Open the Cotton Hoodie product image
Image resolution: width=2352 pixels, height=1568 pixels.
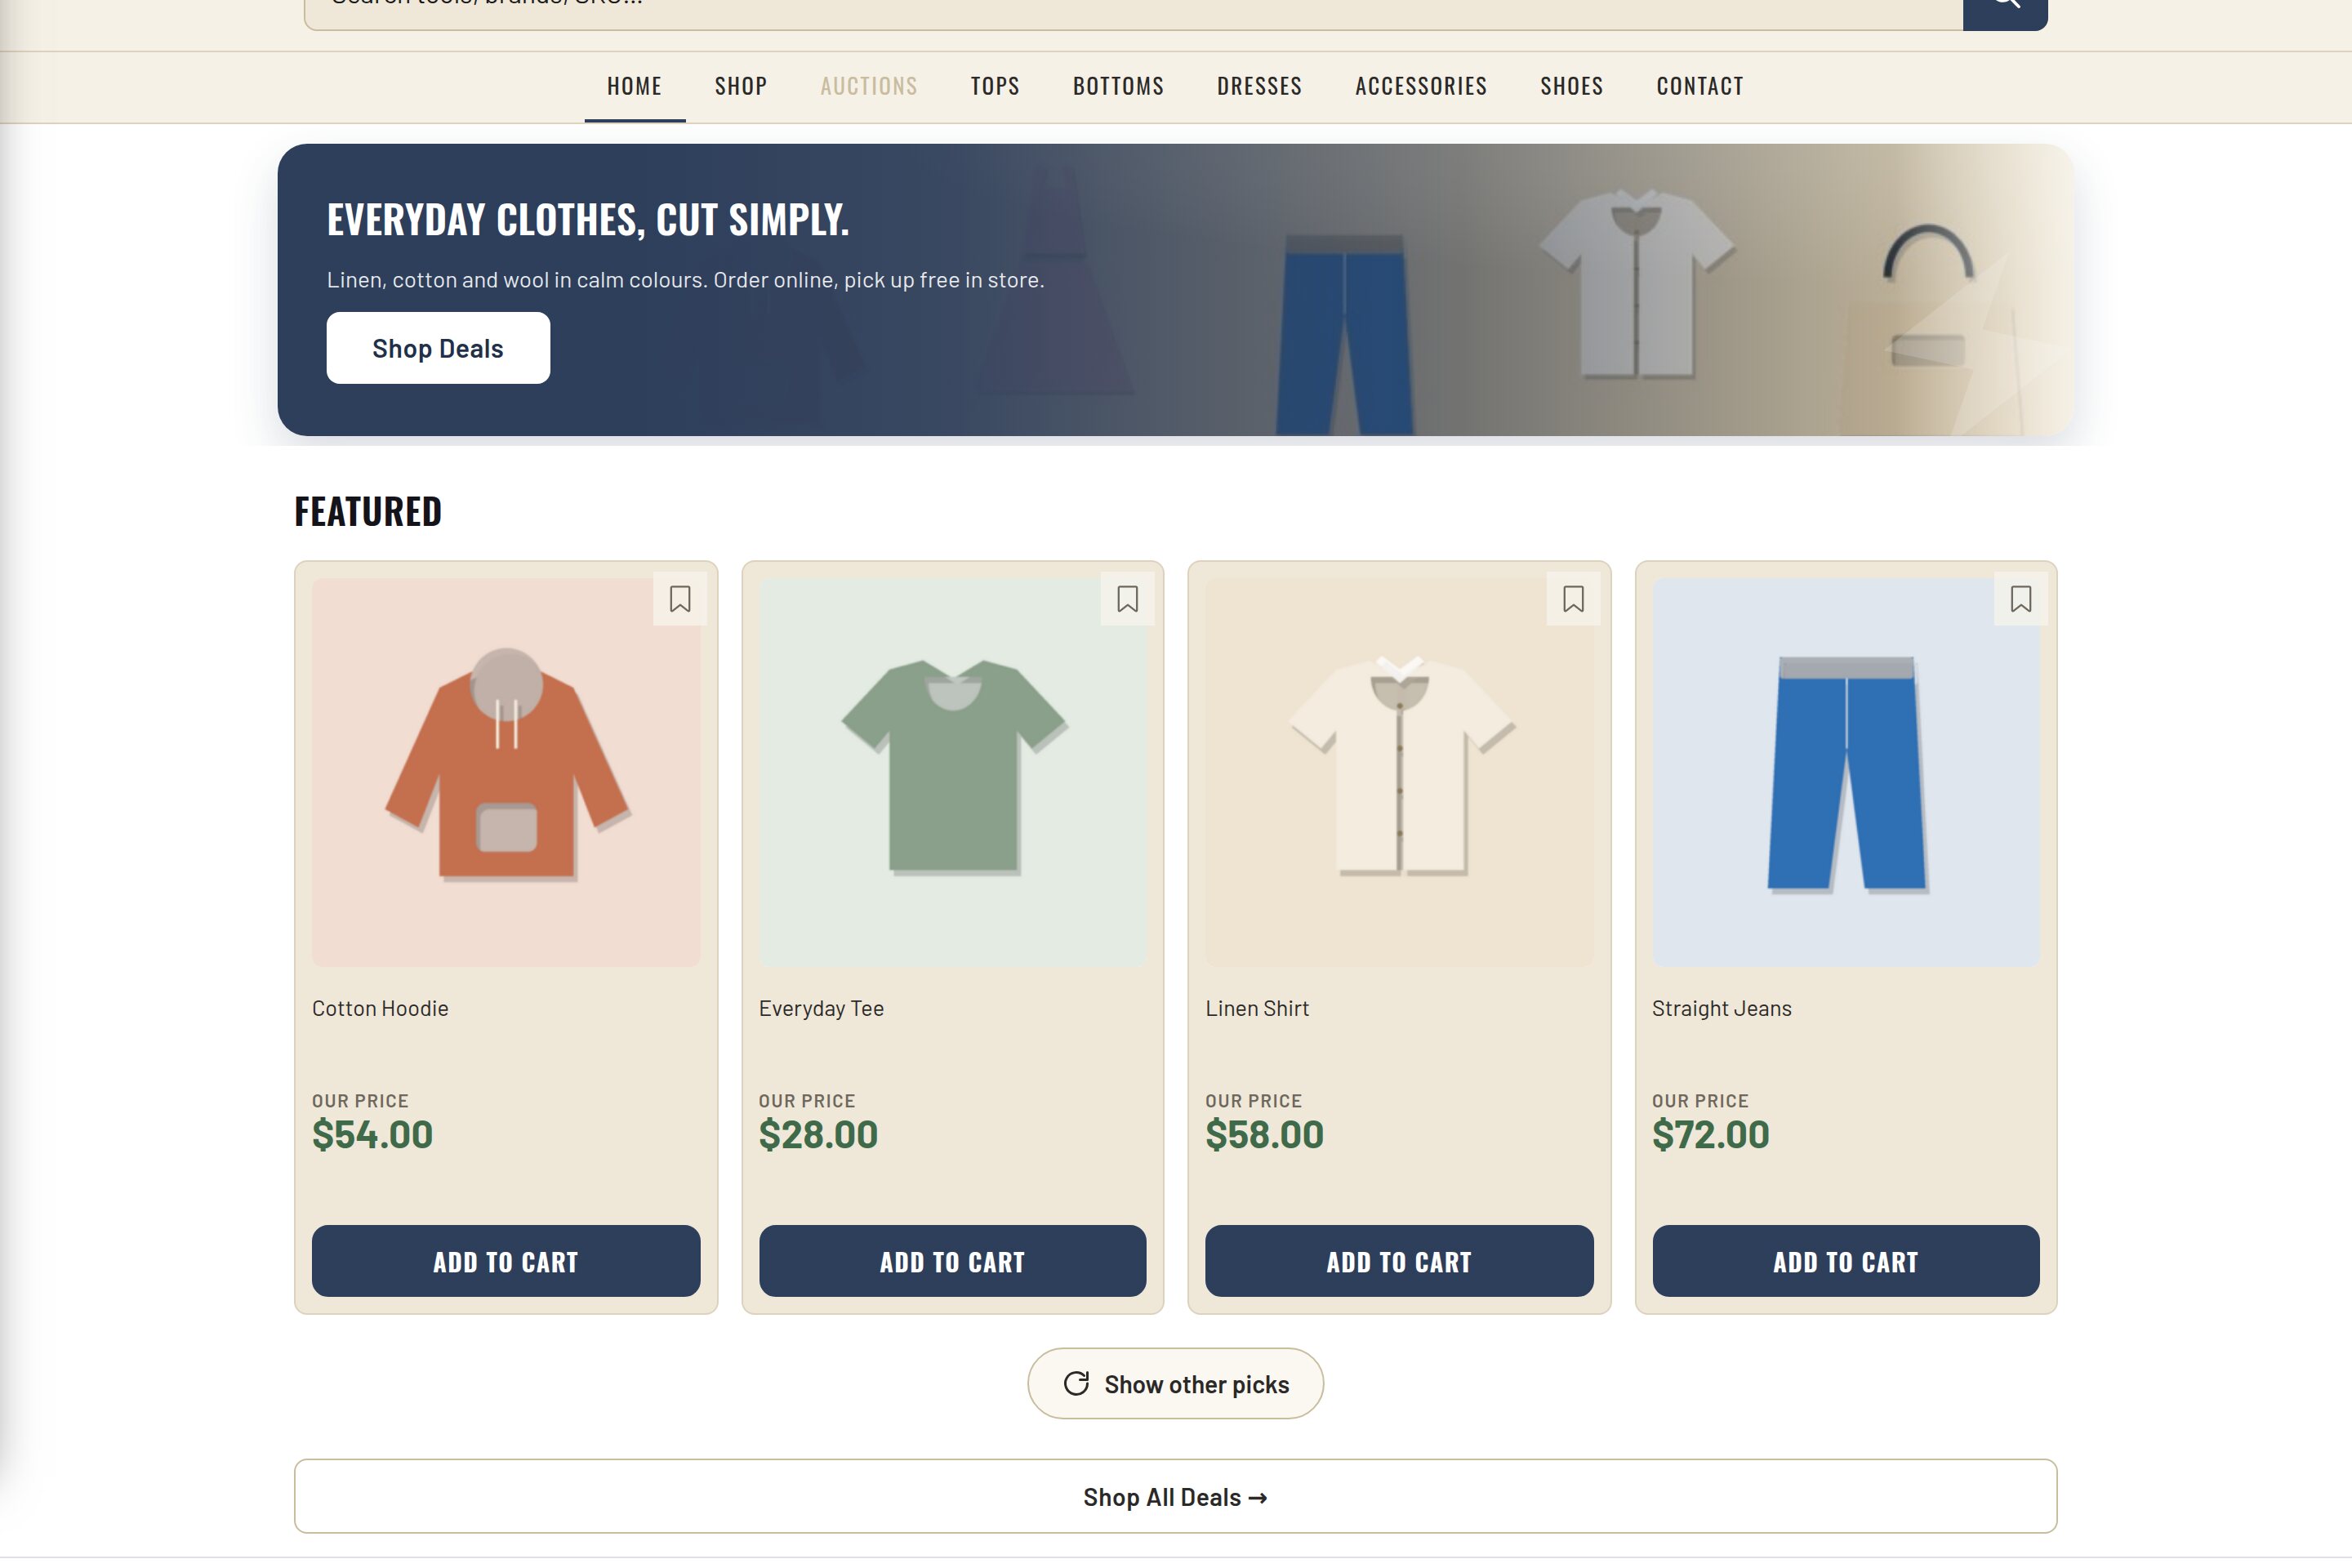click(x=506, y=772)
